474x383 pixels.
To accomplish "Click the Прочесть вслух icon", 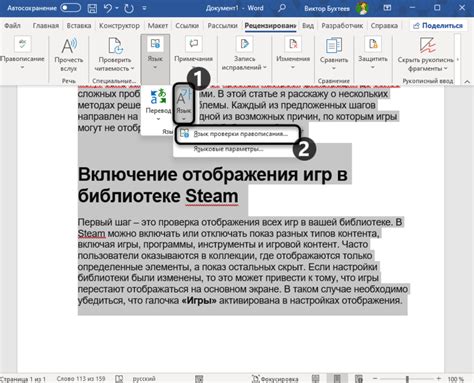I will click(69, 46).
